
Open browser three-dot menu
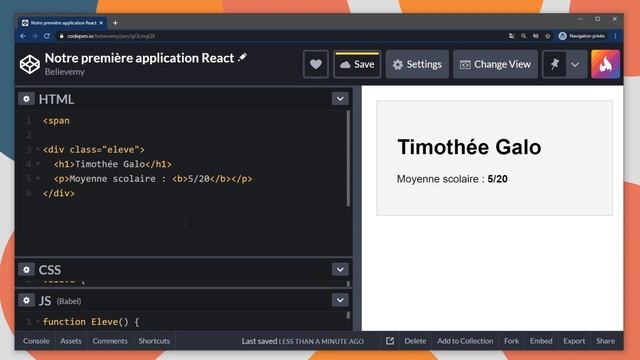point(615,36)
